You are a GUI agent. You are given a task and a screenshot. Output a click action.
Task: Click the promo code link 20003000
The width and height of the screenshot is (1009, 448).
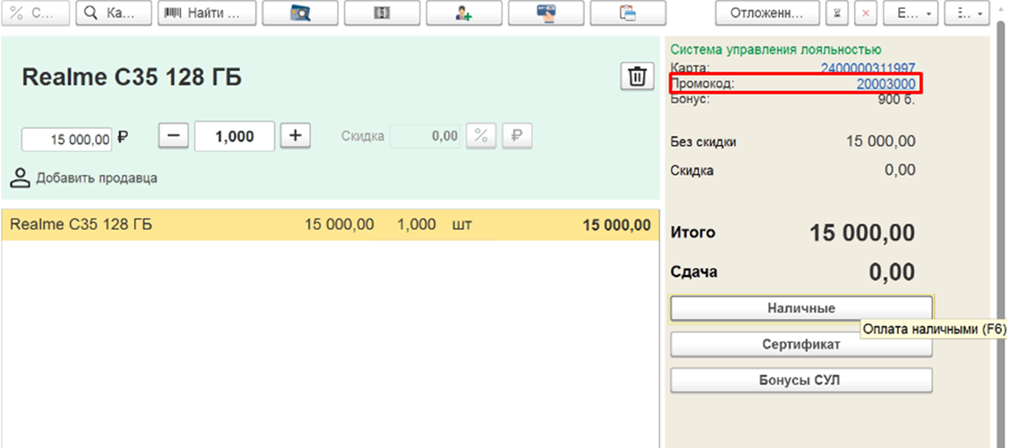coord(885,84)
